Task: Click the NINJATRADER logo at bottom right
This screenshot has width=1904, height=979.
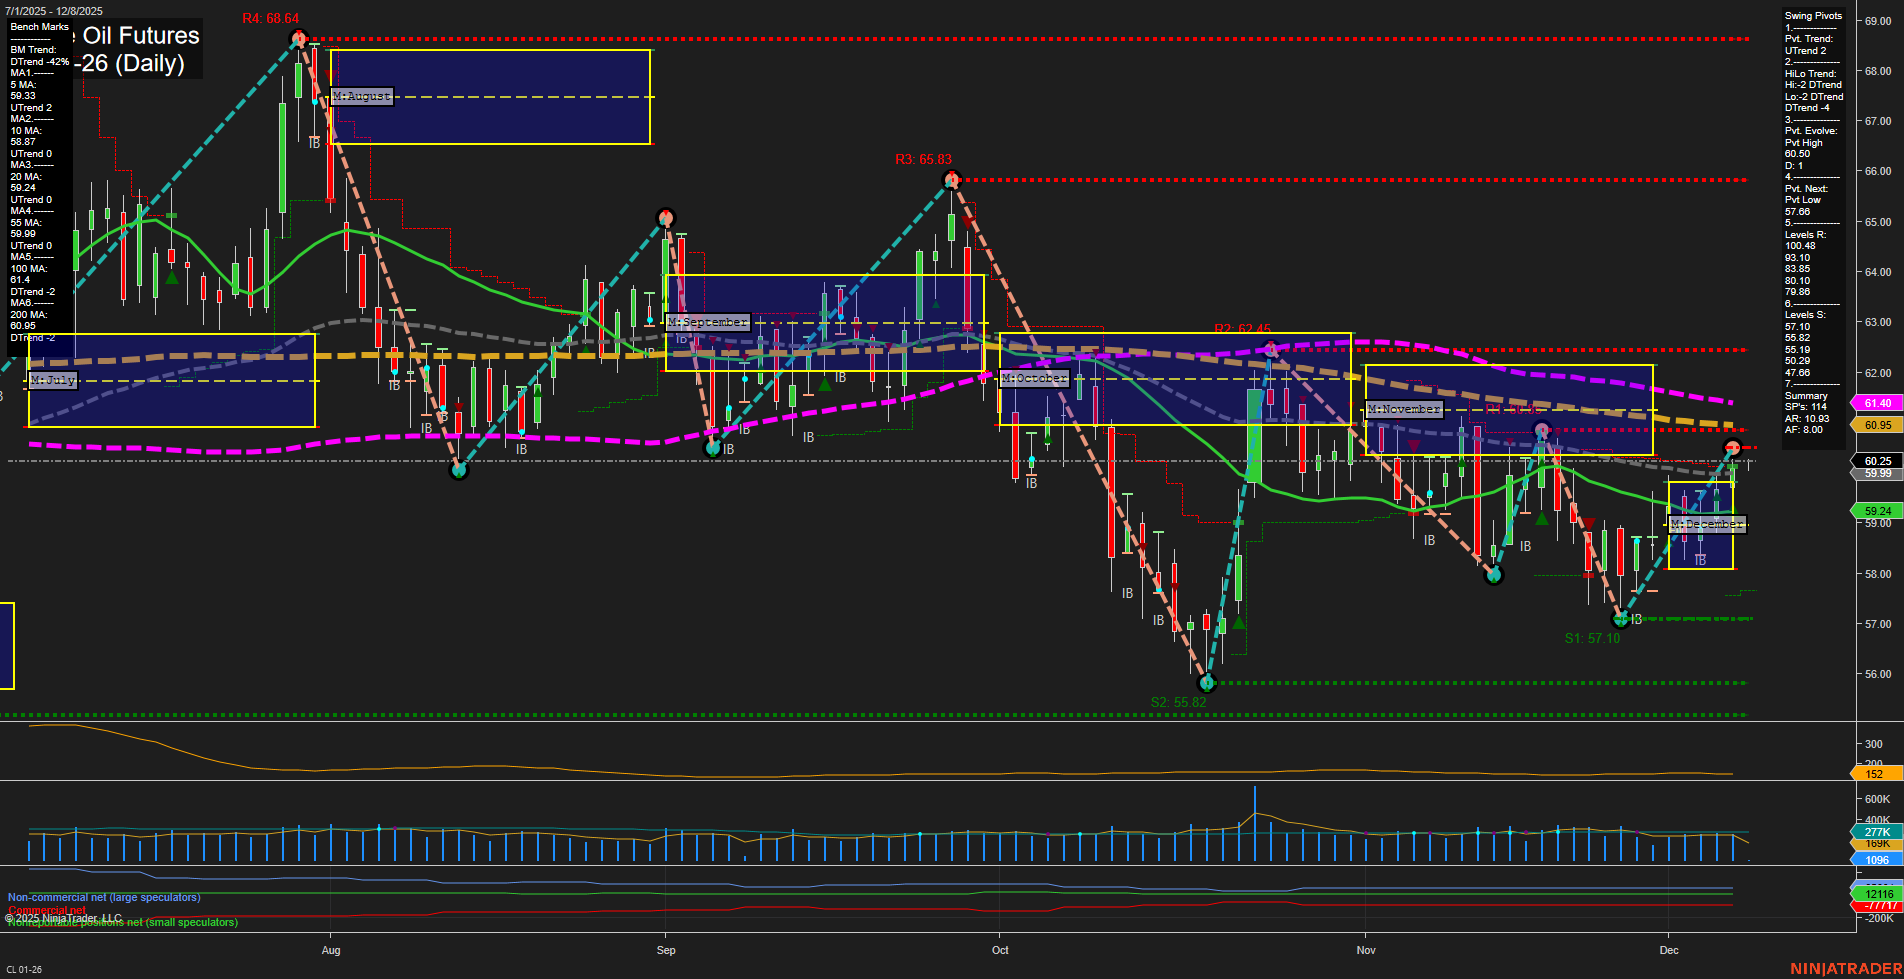Action: (1849, 968)
